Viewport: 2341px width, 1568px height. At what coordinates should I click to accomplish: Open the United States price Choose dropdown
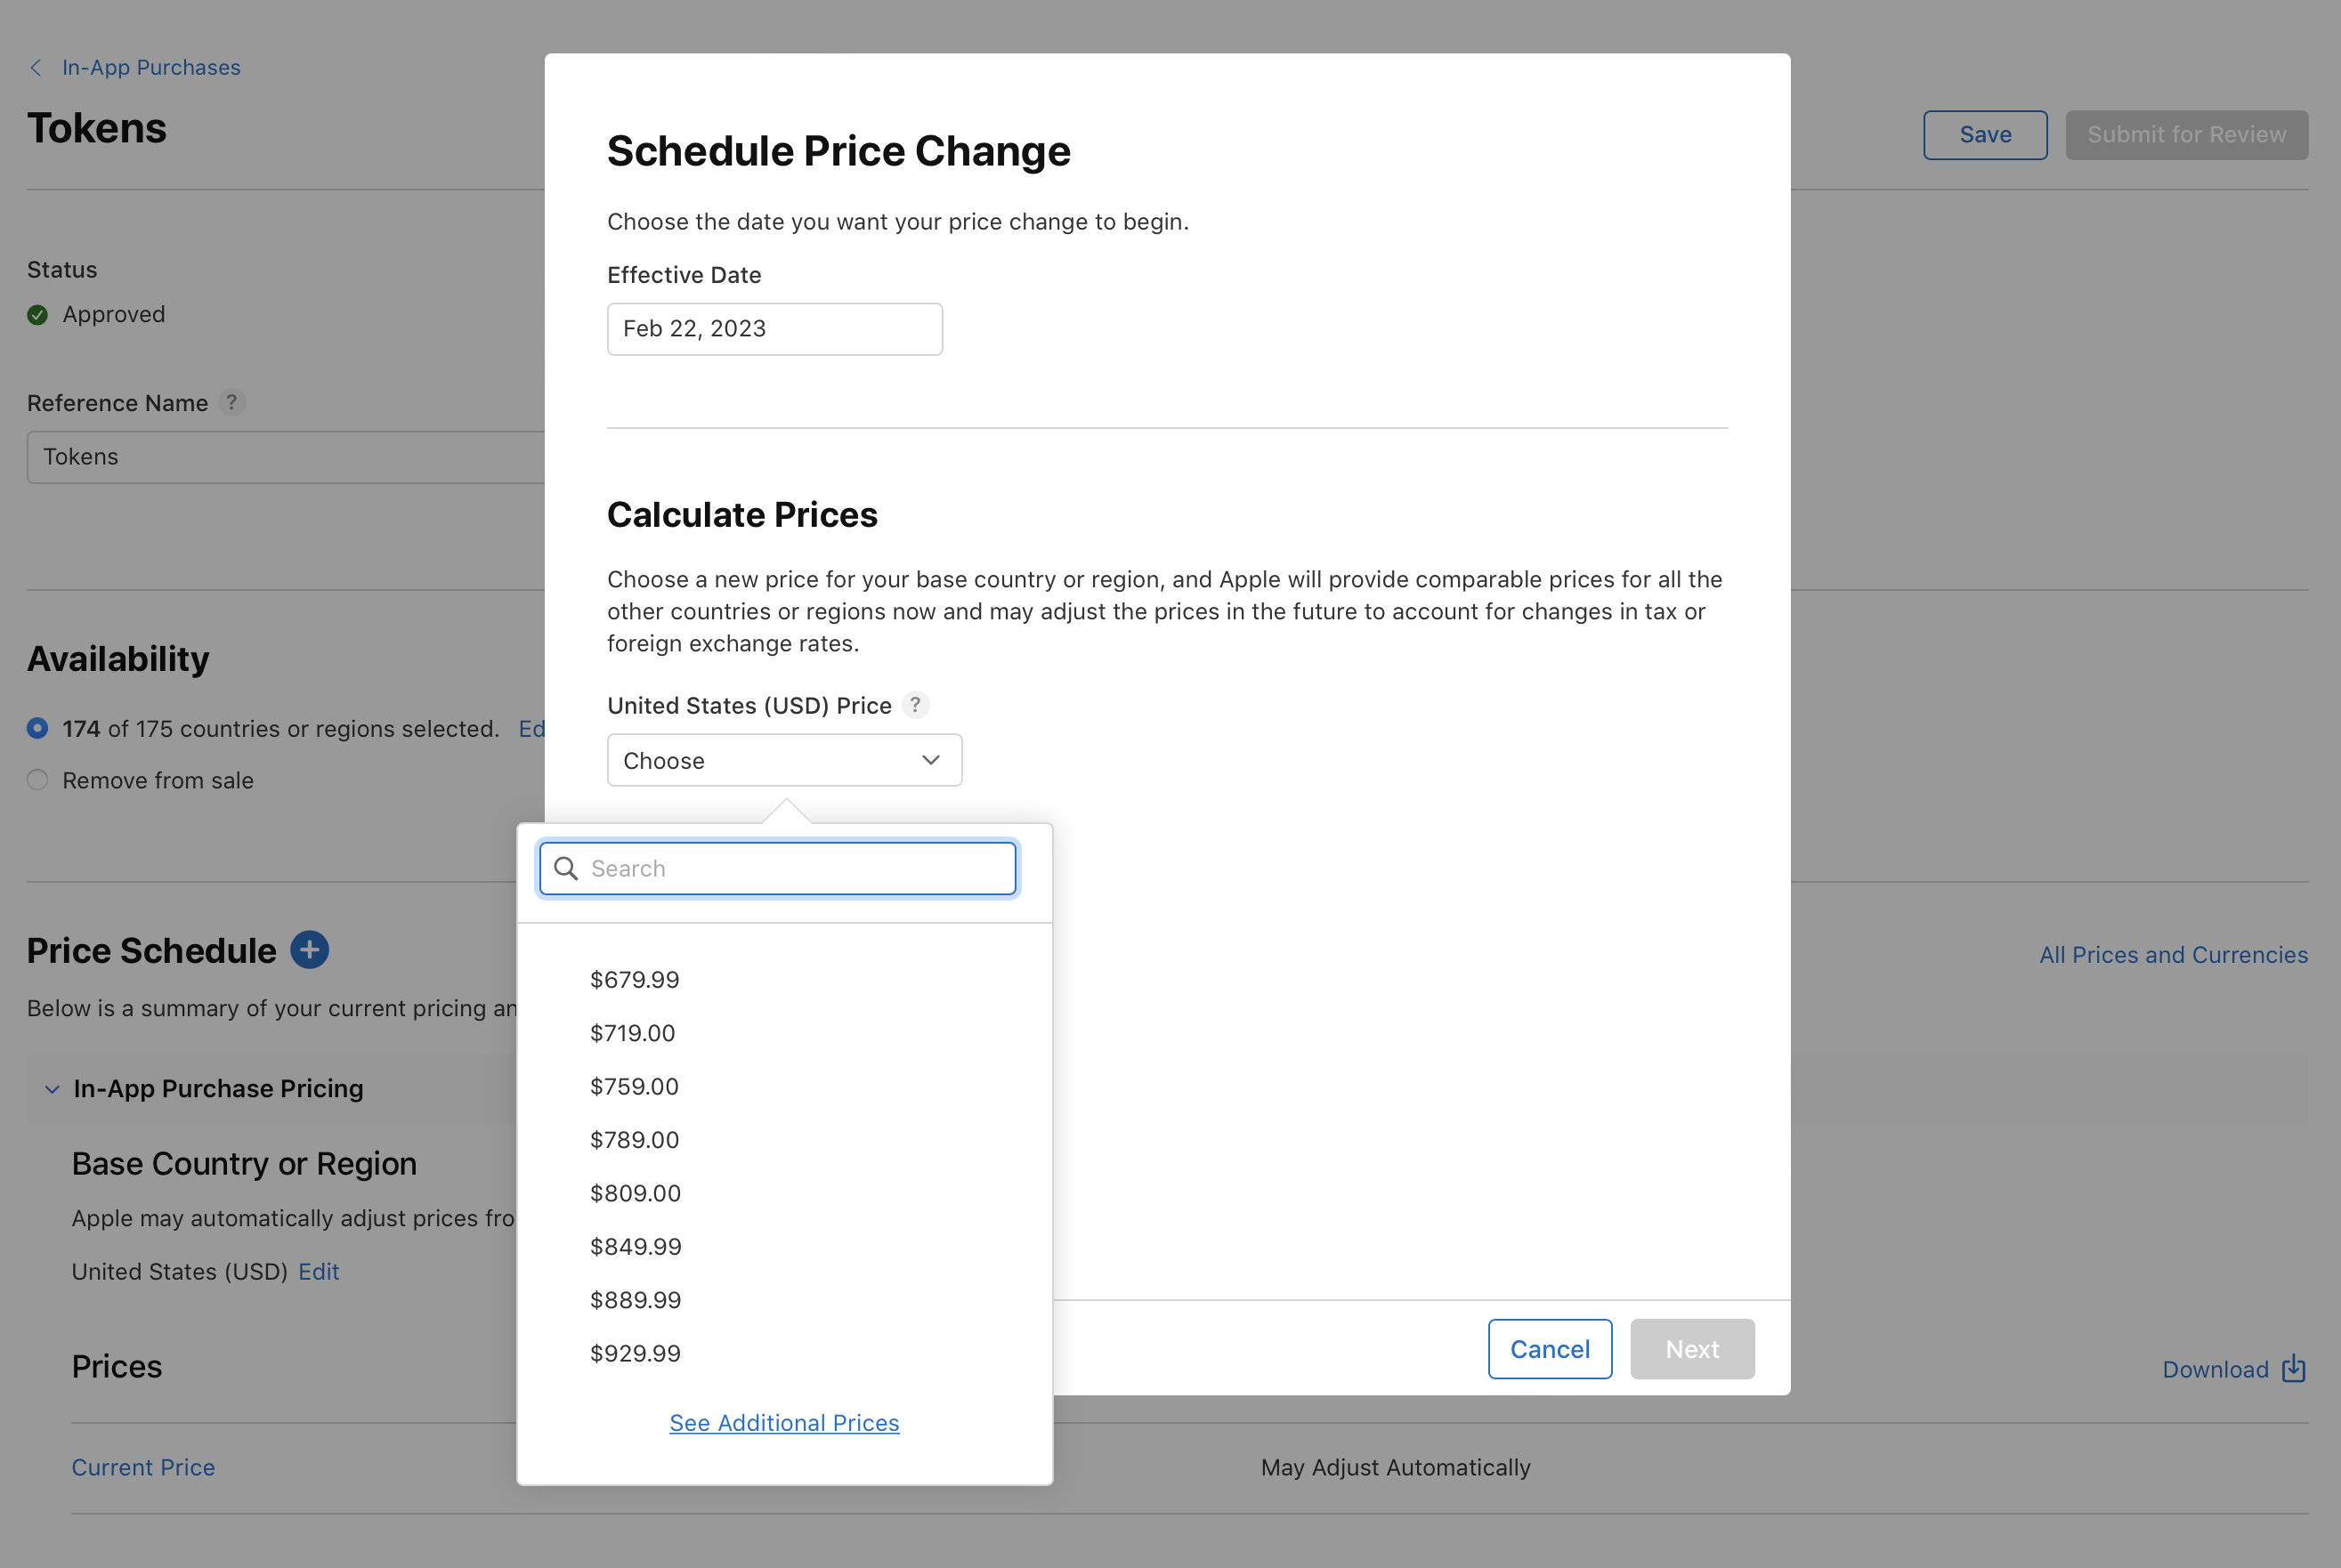point(784,760)
